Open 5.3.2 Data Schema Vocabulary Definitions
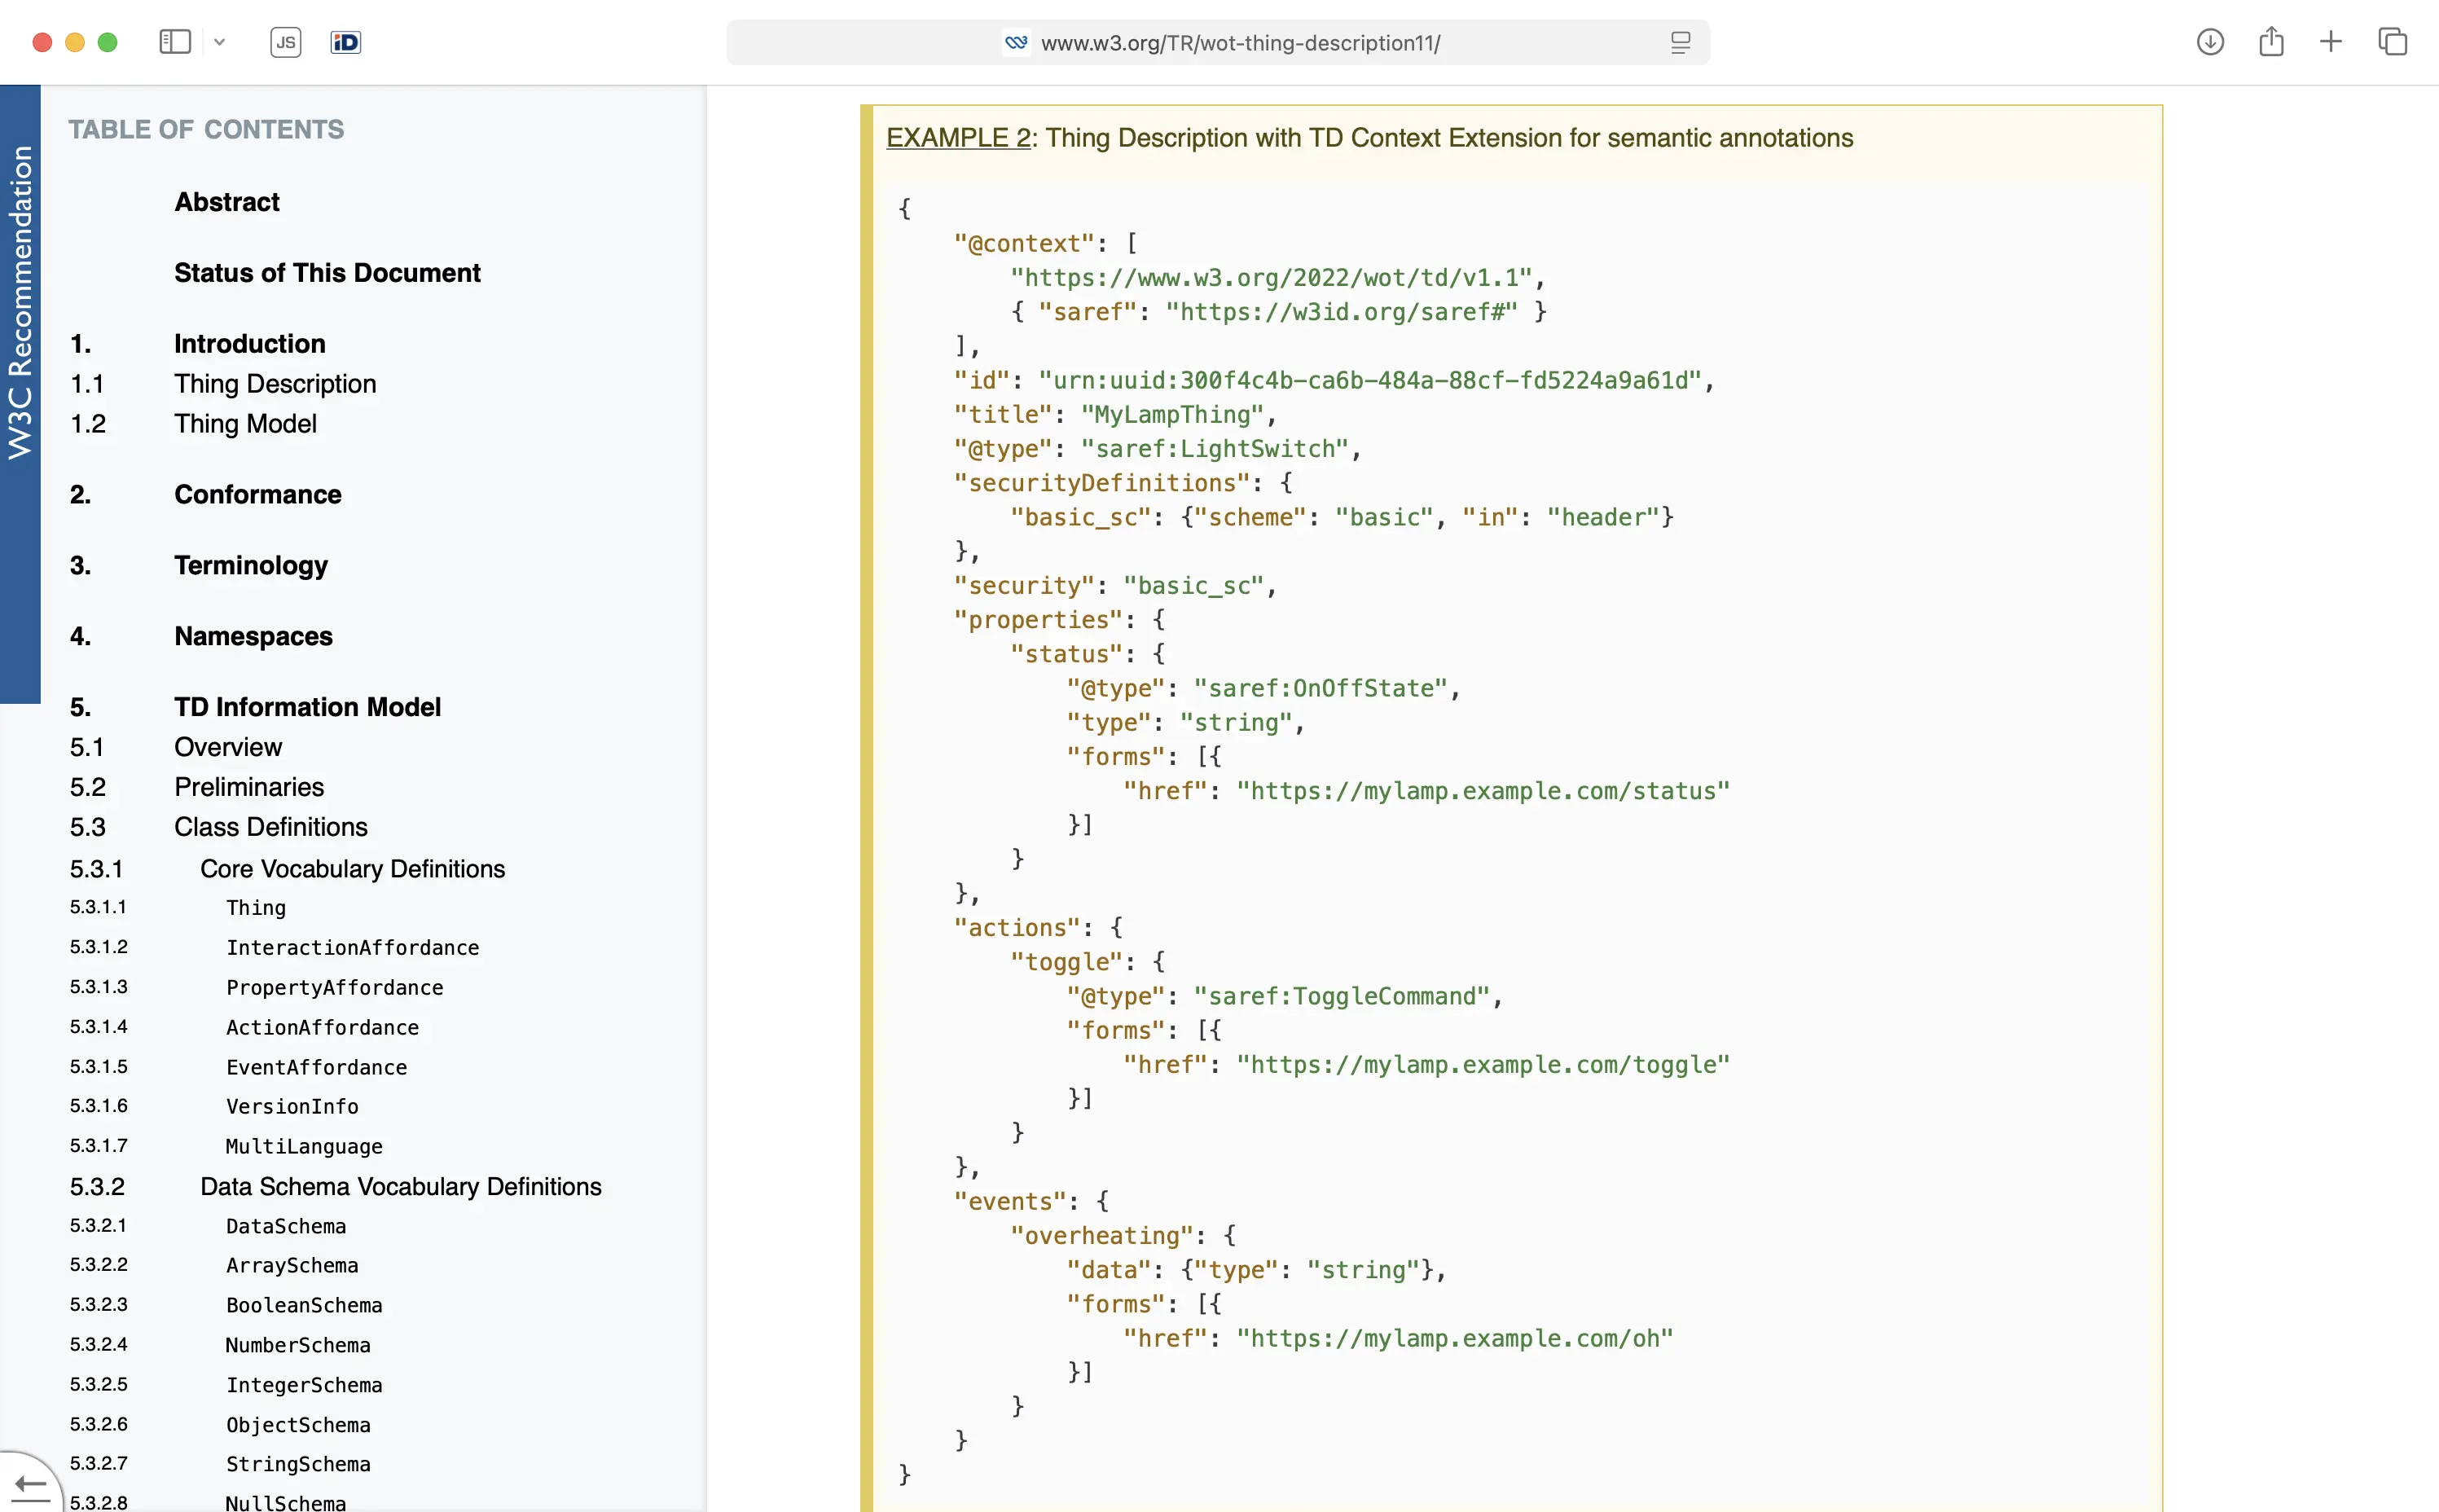 (401, 1187)
